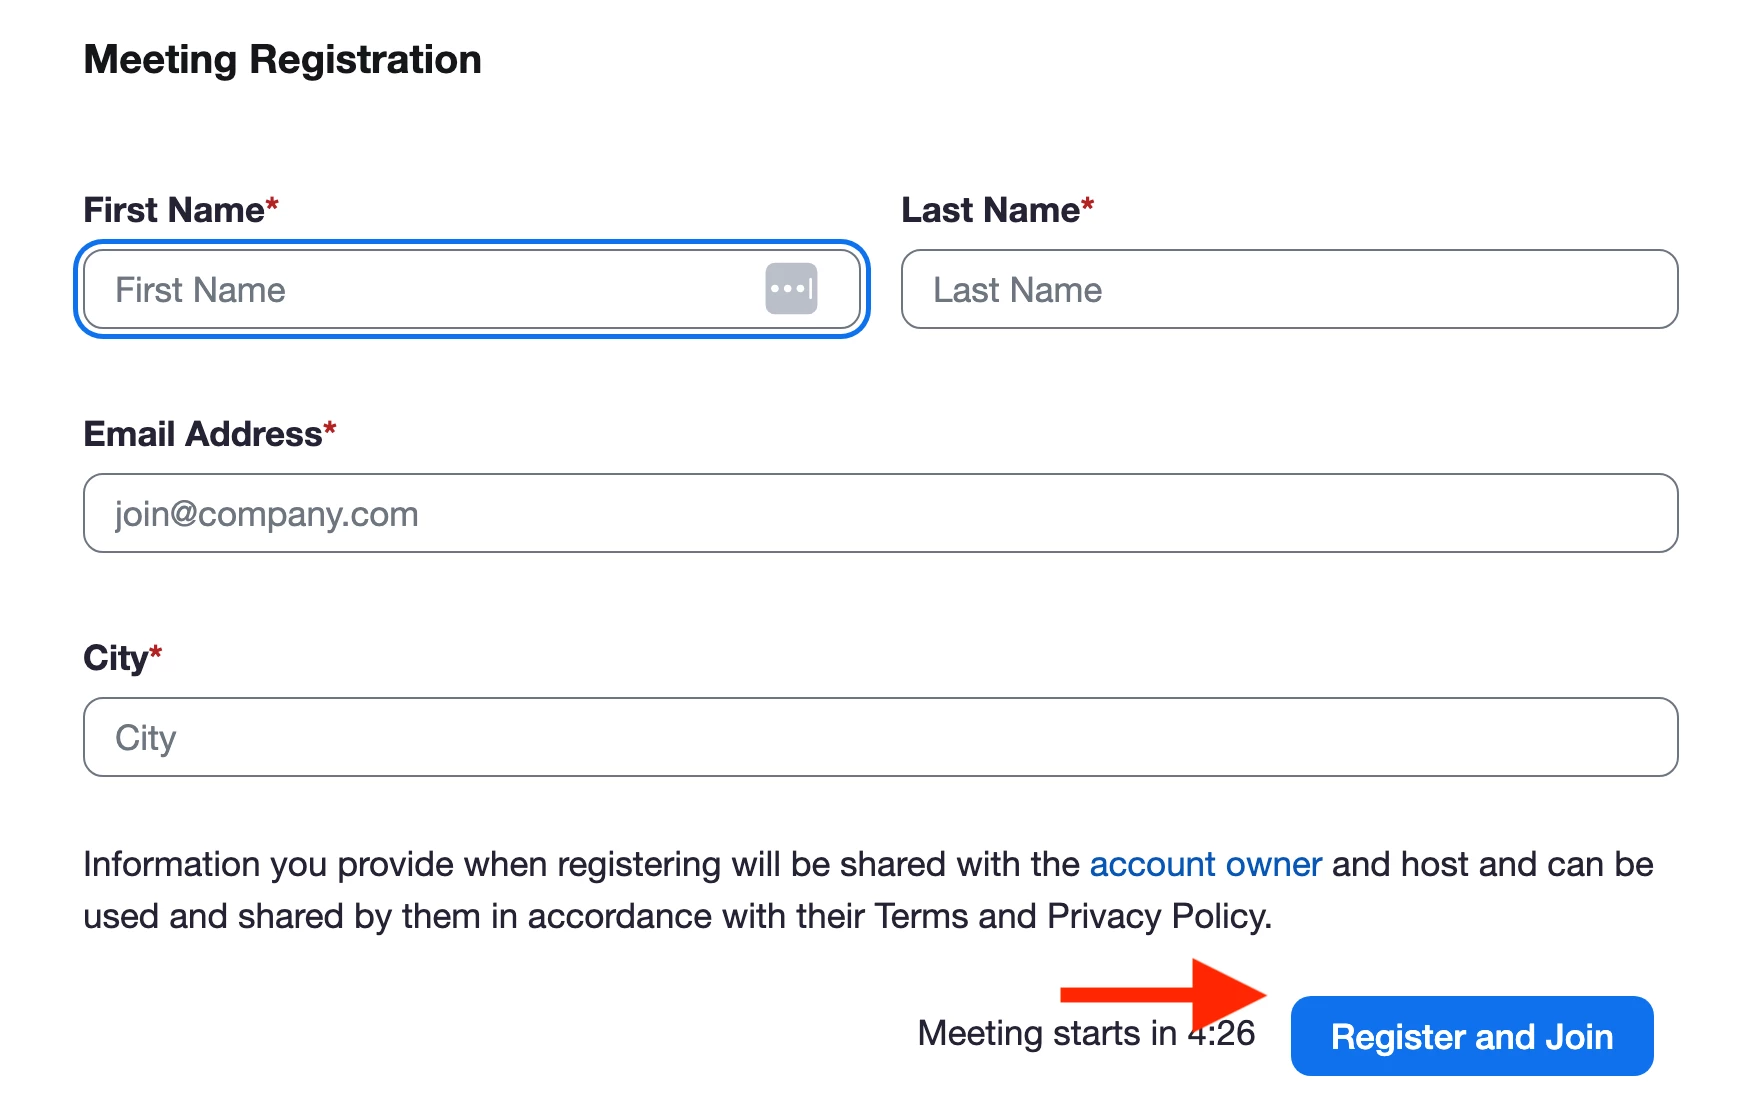Screen dimensions: 1756x1096
Task: Click the Email Address label
Action: click(x=203, y=434)
